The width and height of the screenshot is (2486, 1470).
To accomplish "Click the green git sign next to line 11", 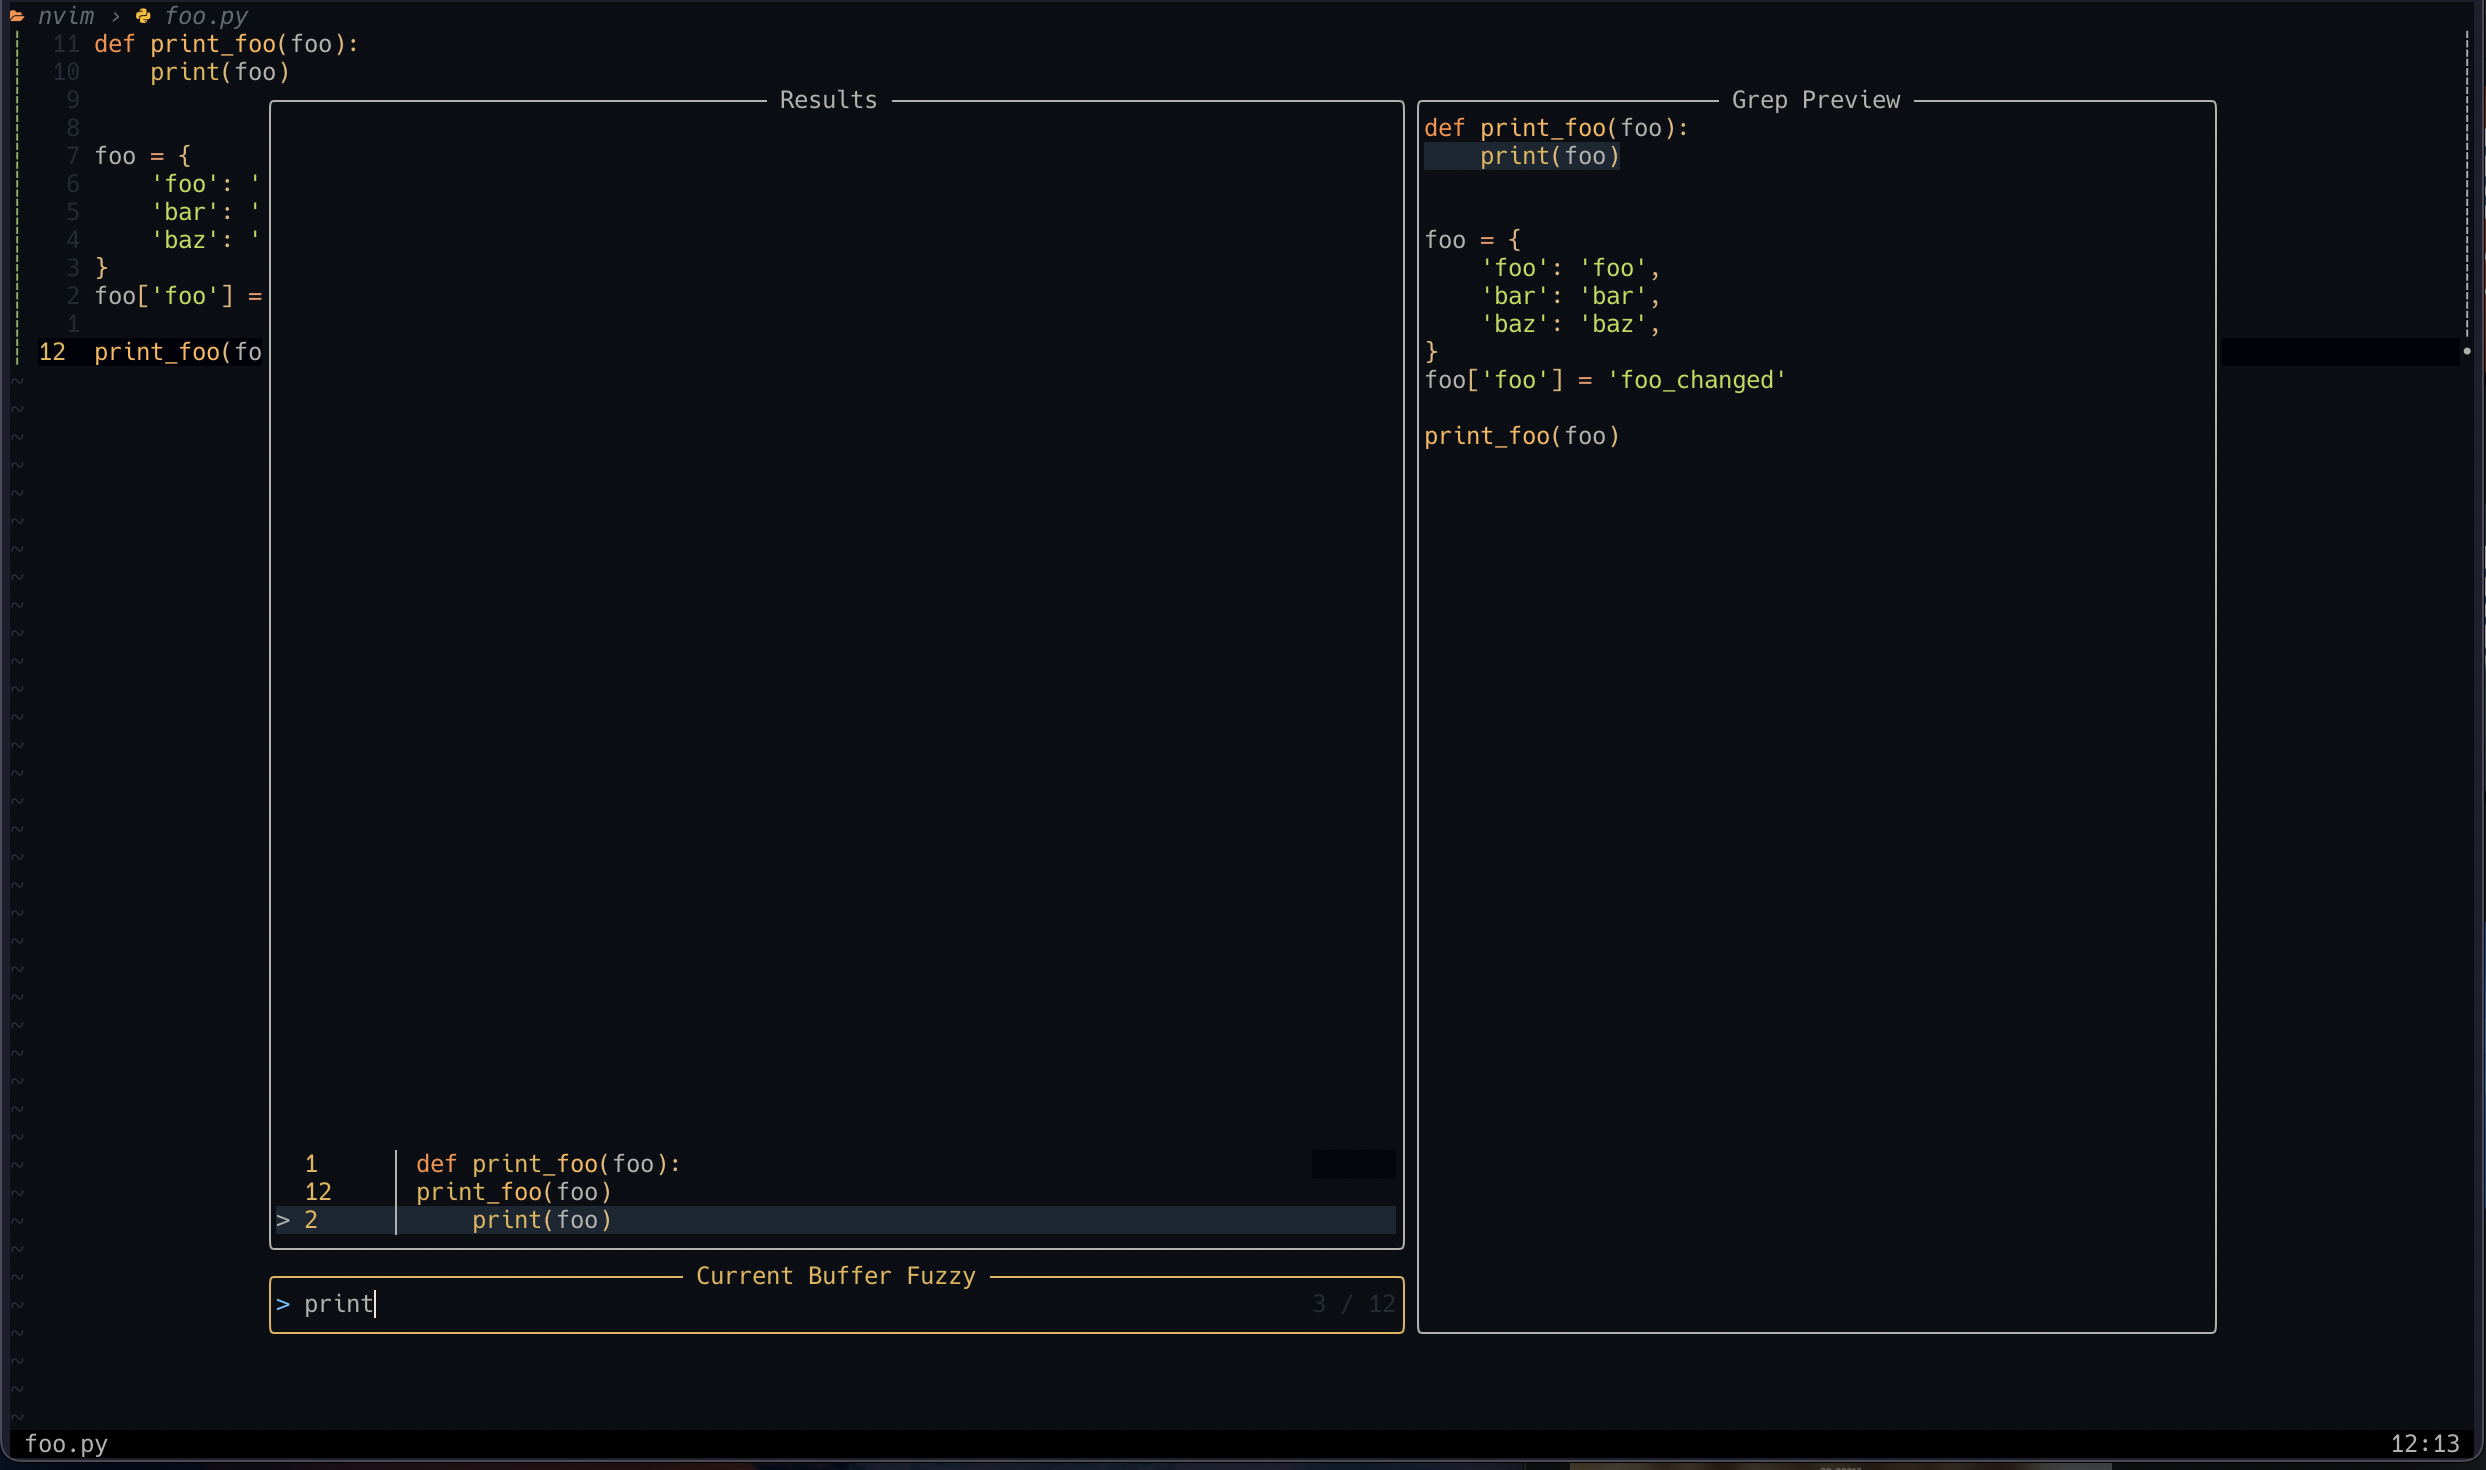I will [x=18, y=43].
